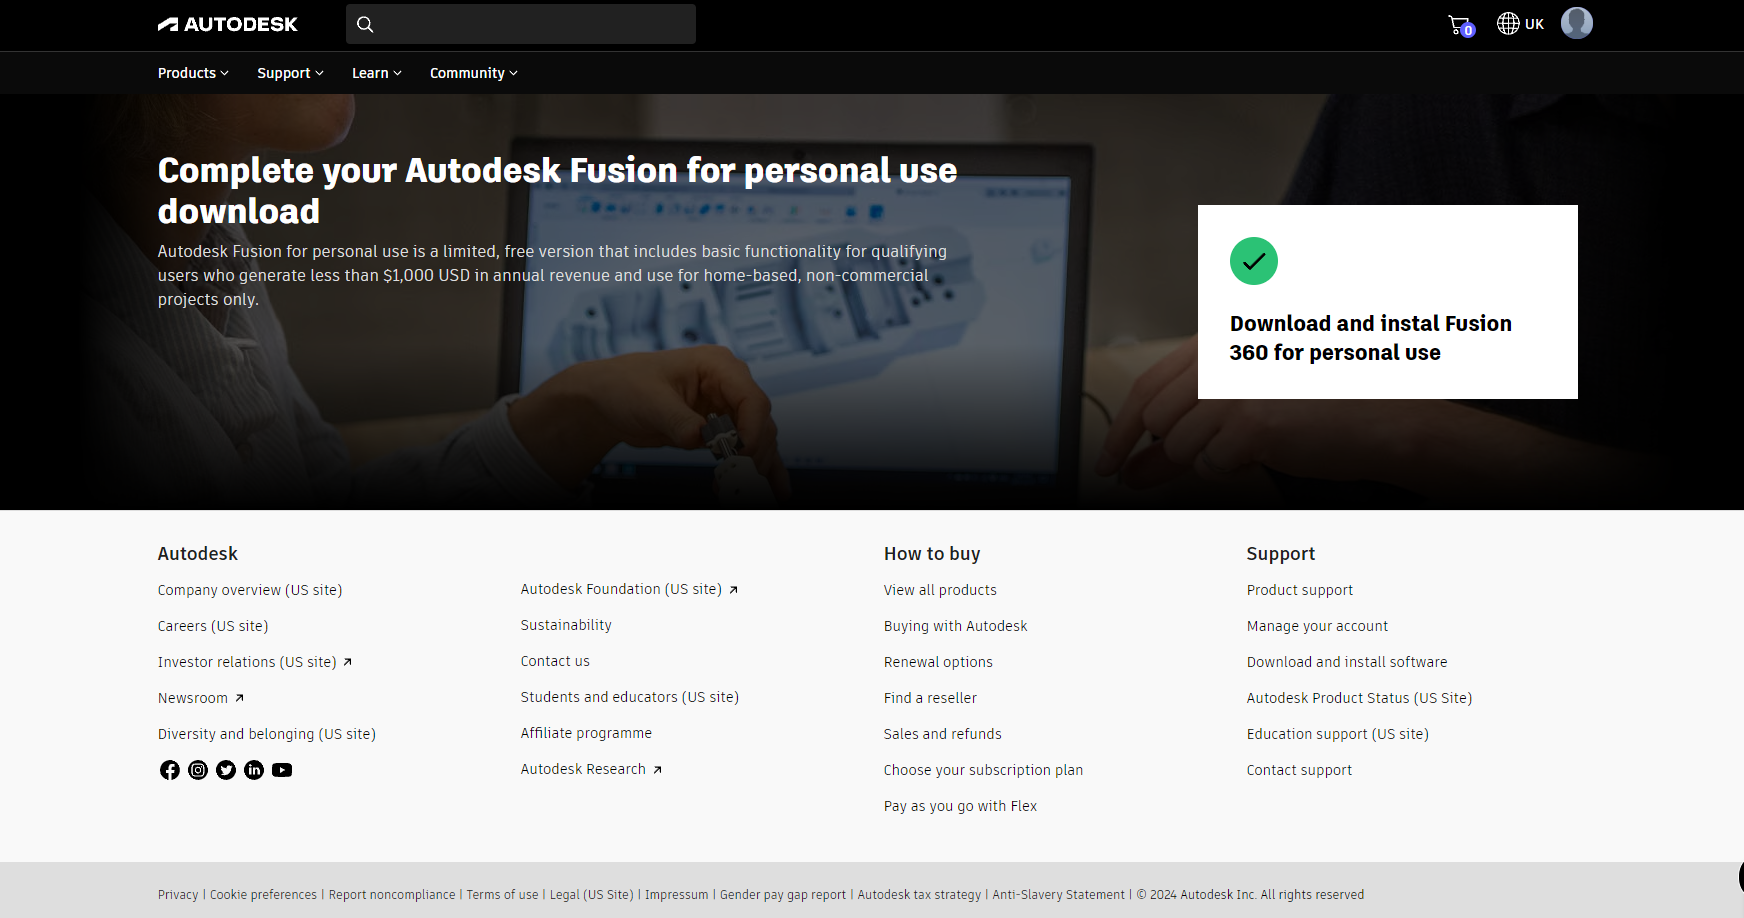Open Autodesk tax strategy footer link
1744x918 pixels.
pyautogui.click(x=919, y=895)
